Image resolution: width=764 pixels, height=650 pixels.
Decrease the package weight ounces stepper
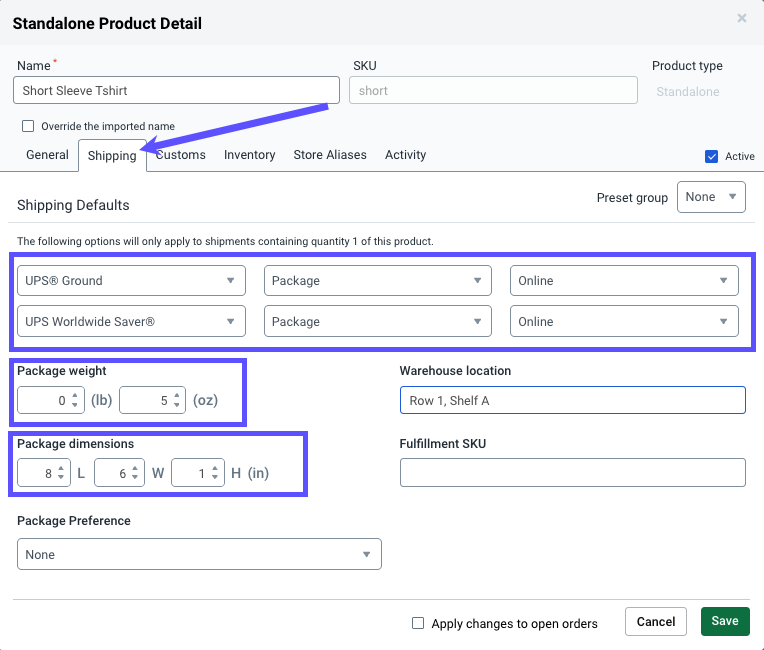(177, 406)
